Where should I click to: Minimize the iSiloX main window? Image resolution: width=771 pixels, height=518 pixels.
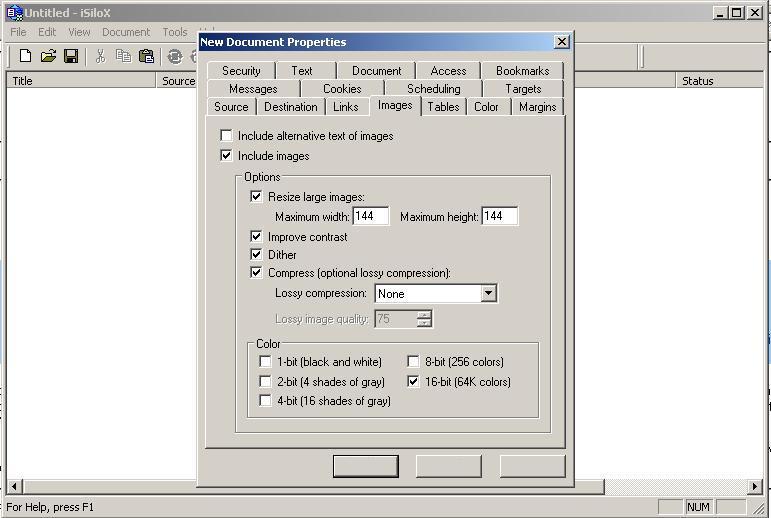pyautogui.click(x=720, y=13)
